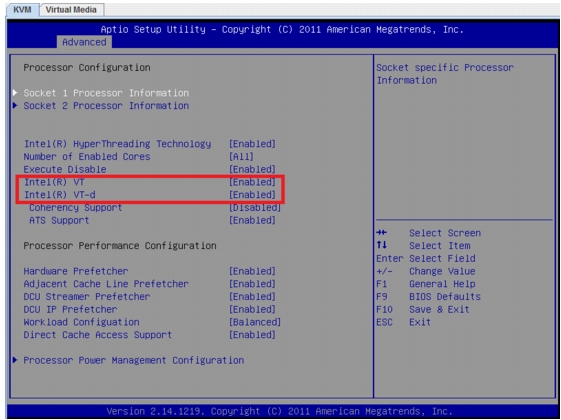Change Workload Configuation [Balanced] value
The width and height of the screenshot is (561, 420).
click(x=255, y=322)
